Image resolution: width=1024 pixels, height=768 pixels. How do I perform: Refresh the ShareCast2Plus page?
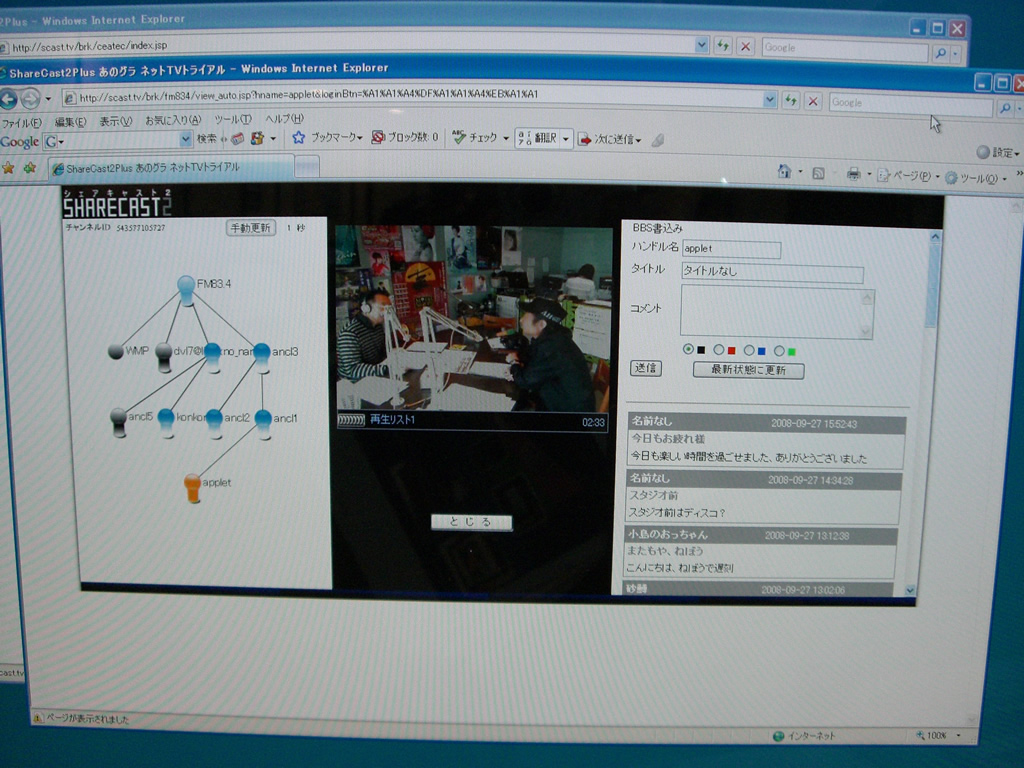pyautogui.click(x=791, y=101)
